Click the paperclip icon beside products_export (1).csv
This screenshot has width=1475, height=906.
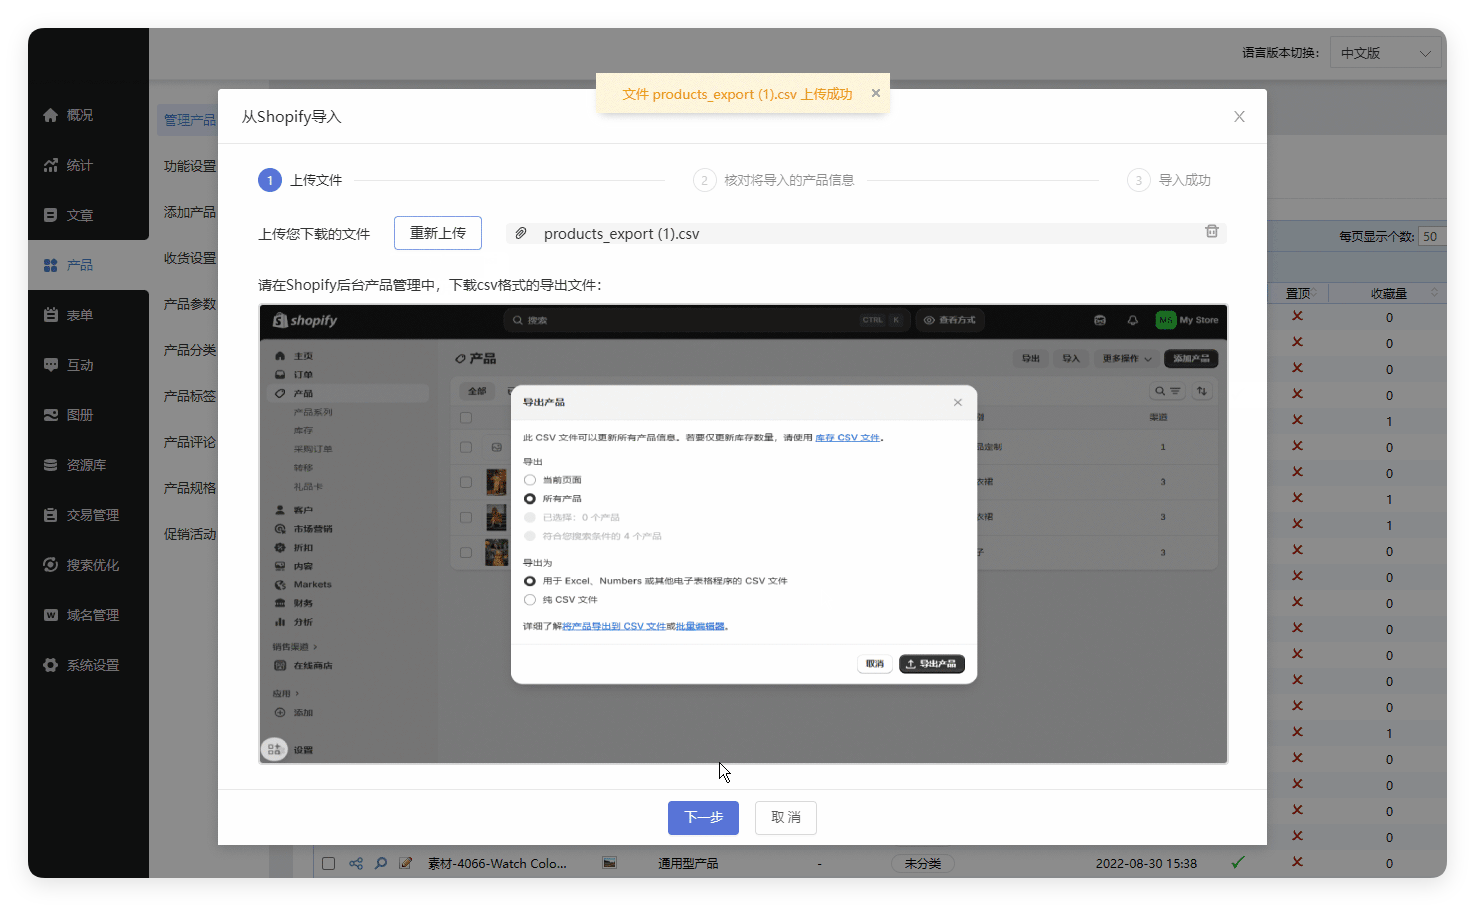click(521, 233)
